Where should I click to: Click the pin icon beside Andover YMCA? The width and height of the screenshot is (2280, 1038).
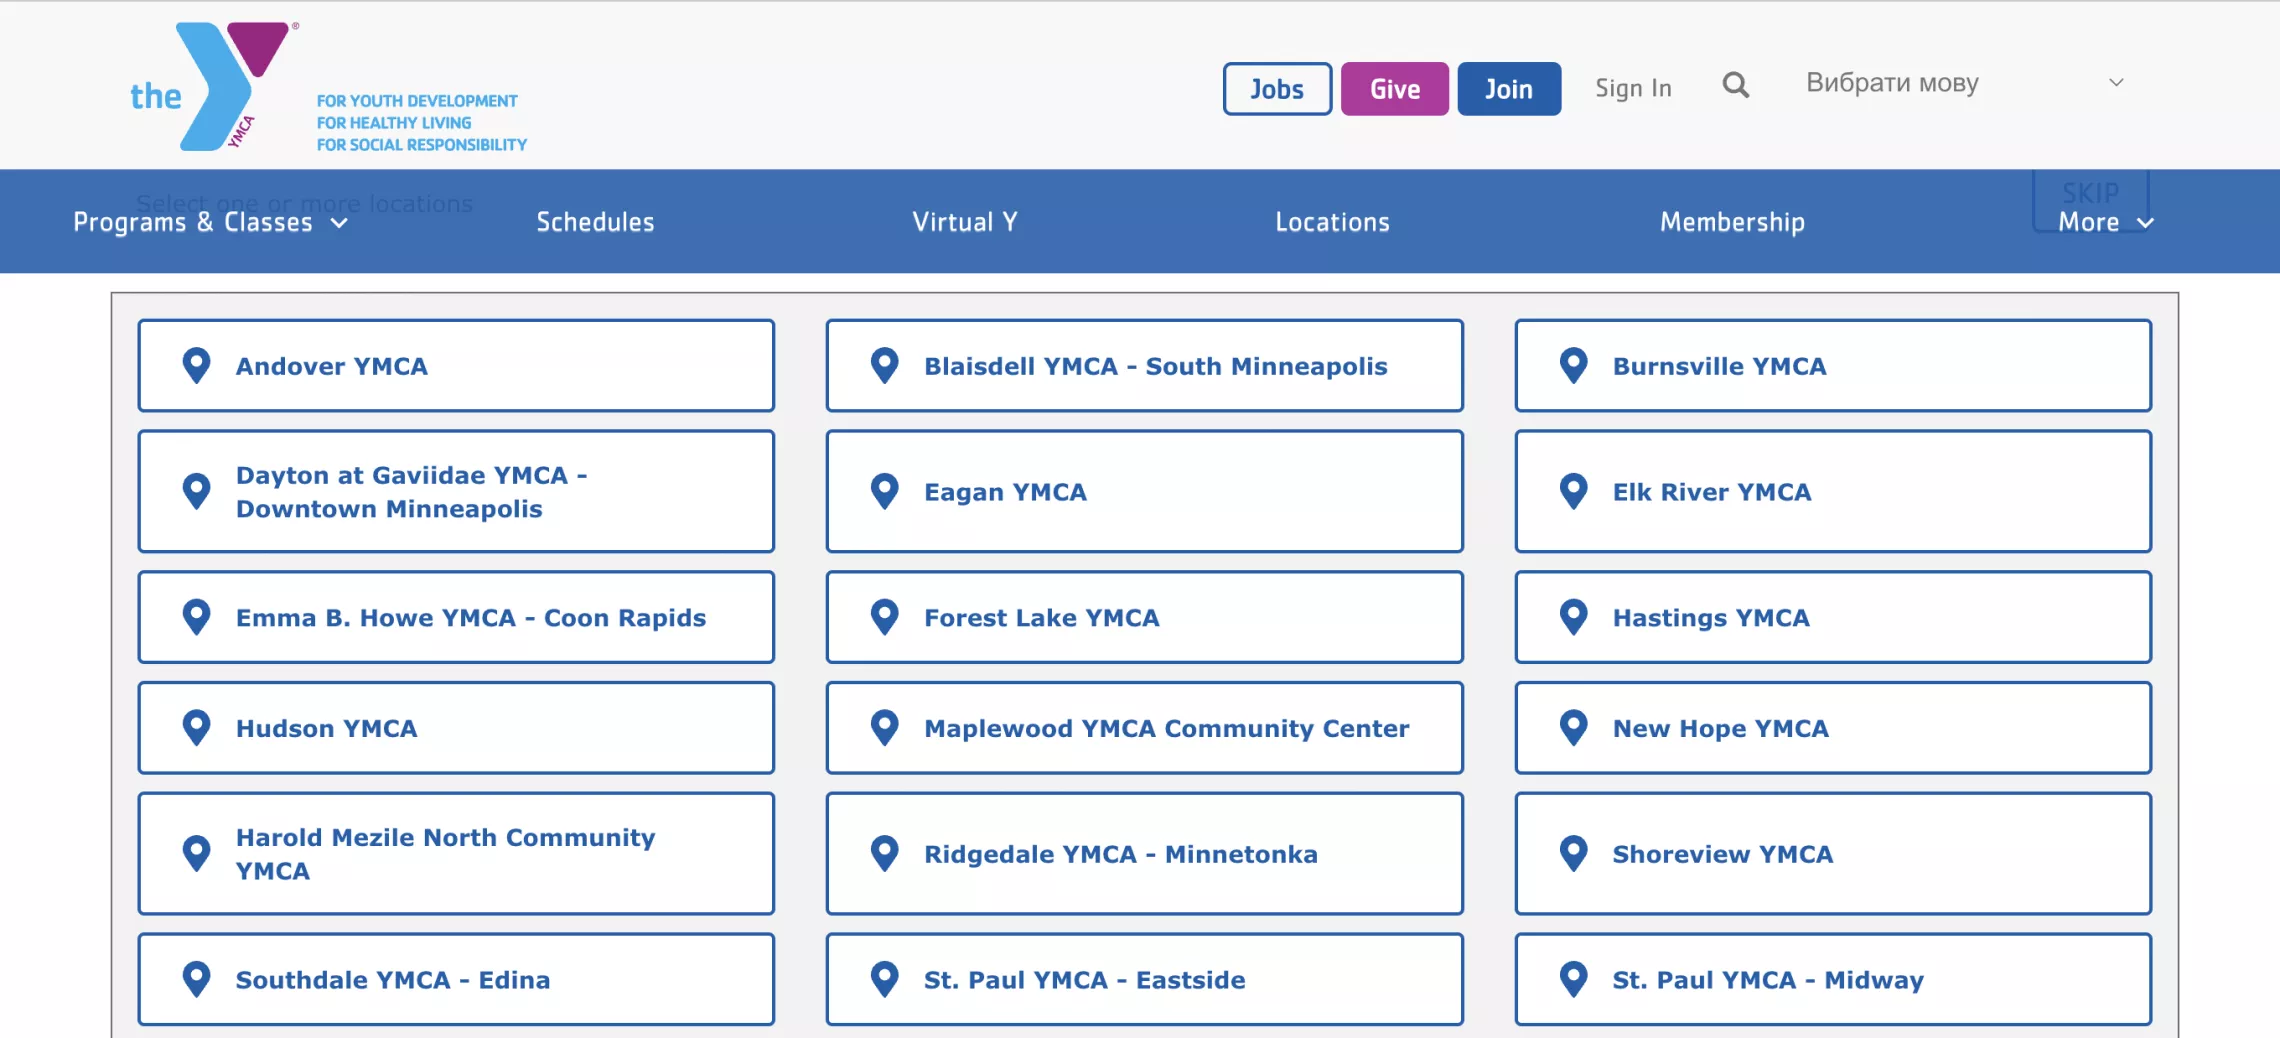197,366
